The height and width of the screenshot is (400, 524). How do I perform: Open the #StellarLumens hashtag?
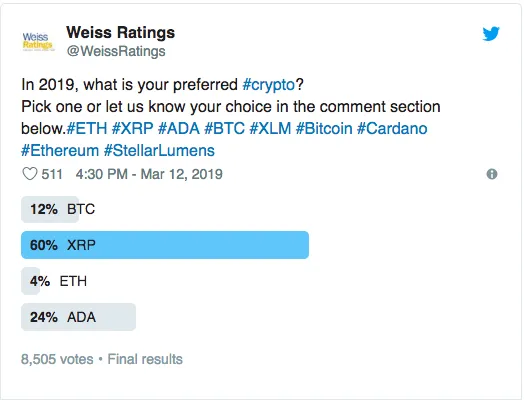pos(159,151)
